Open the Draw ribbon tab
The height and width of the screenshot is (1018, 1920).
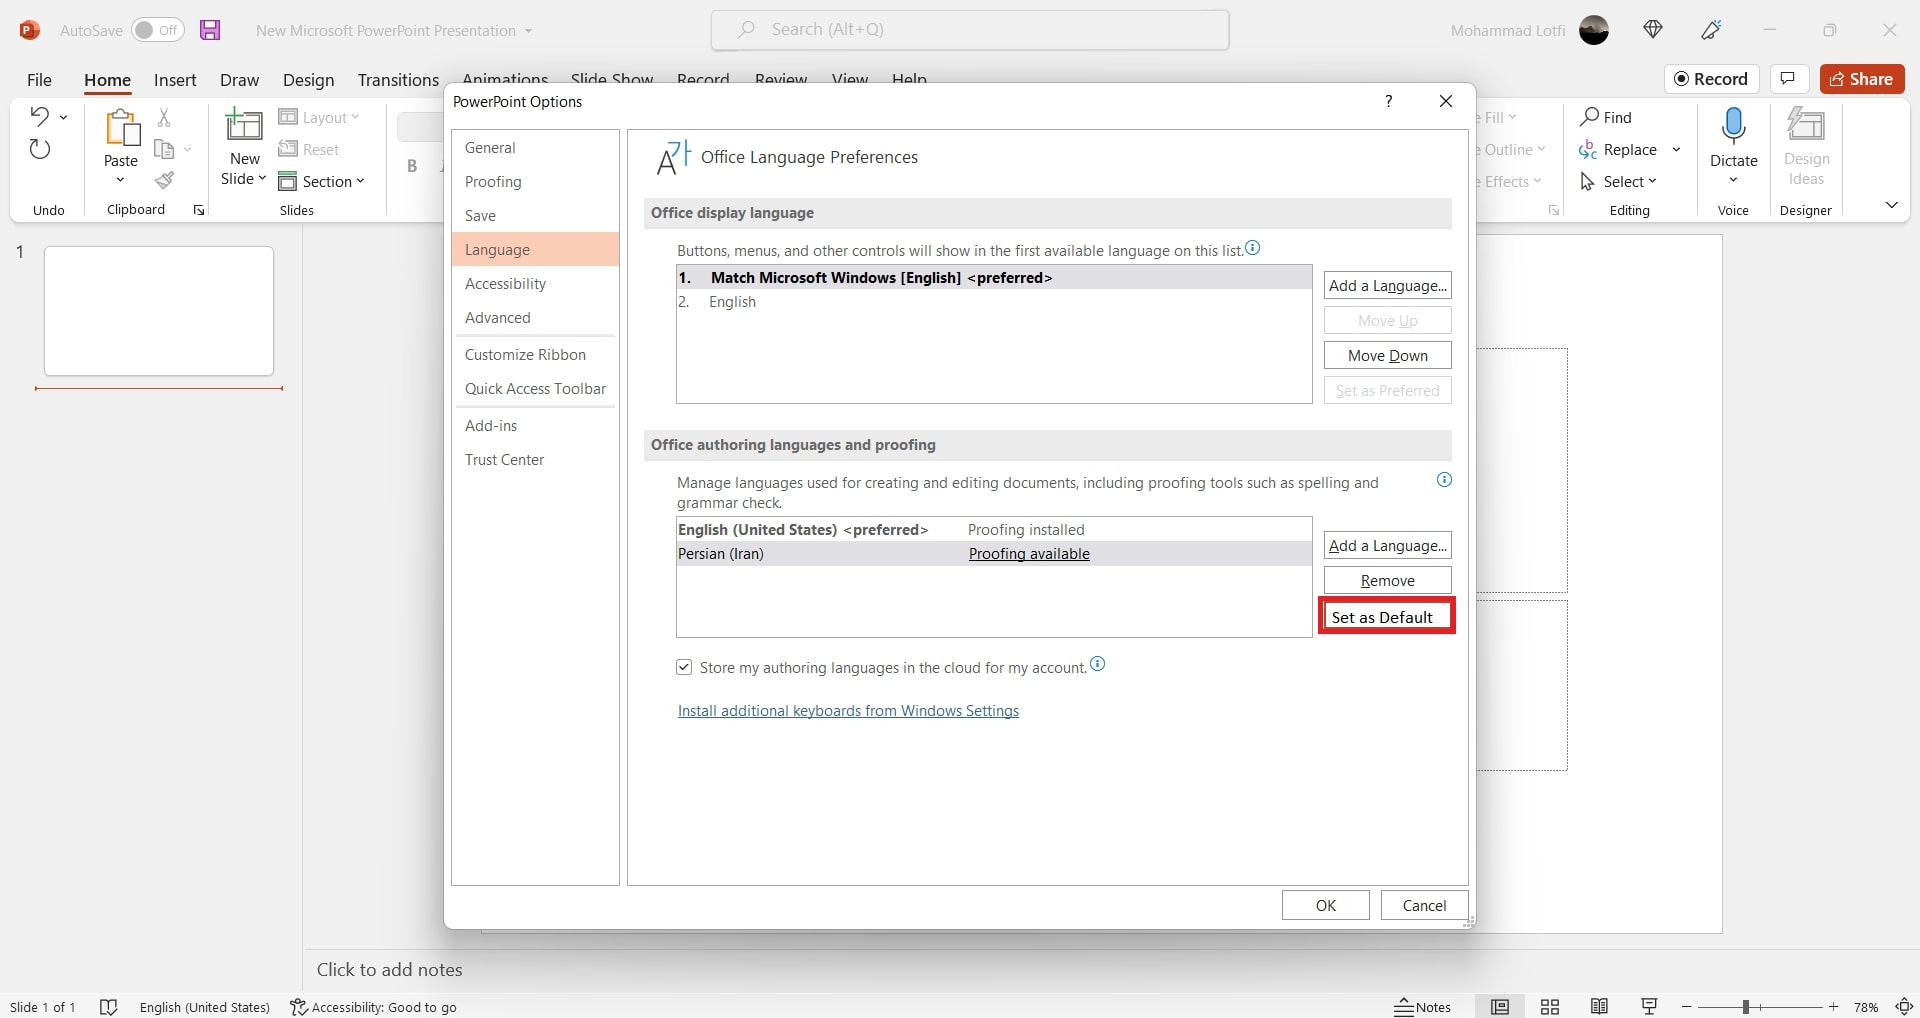[x=239, y=80]
